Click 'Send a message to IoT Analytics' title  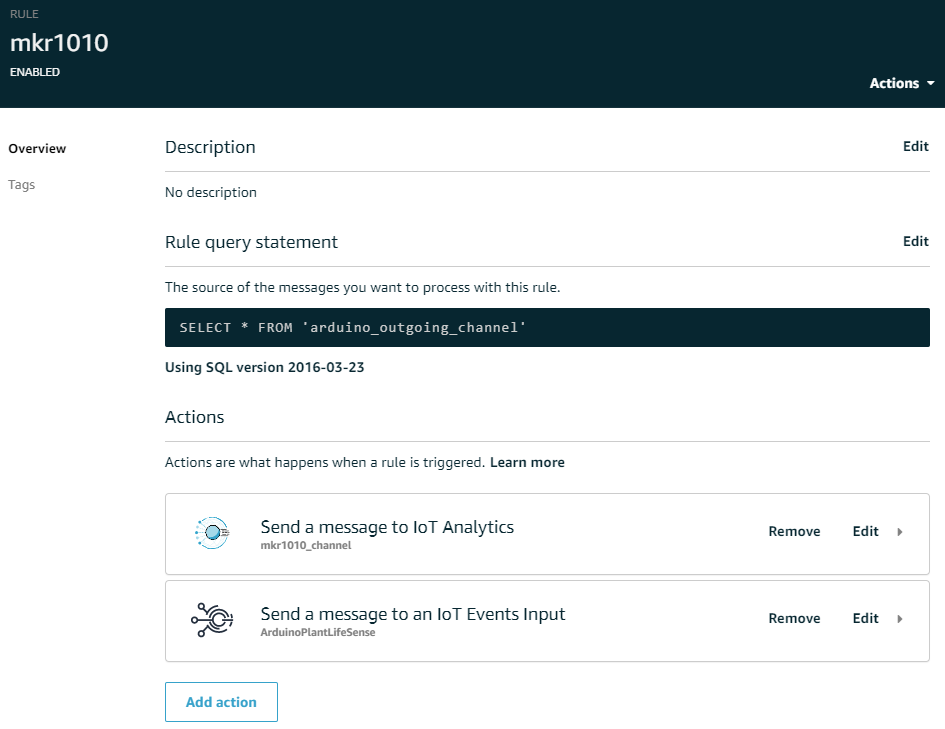tap(387, 527)
